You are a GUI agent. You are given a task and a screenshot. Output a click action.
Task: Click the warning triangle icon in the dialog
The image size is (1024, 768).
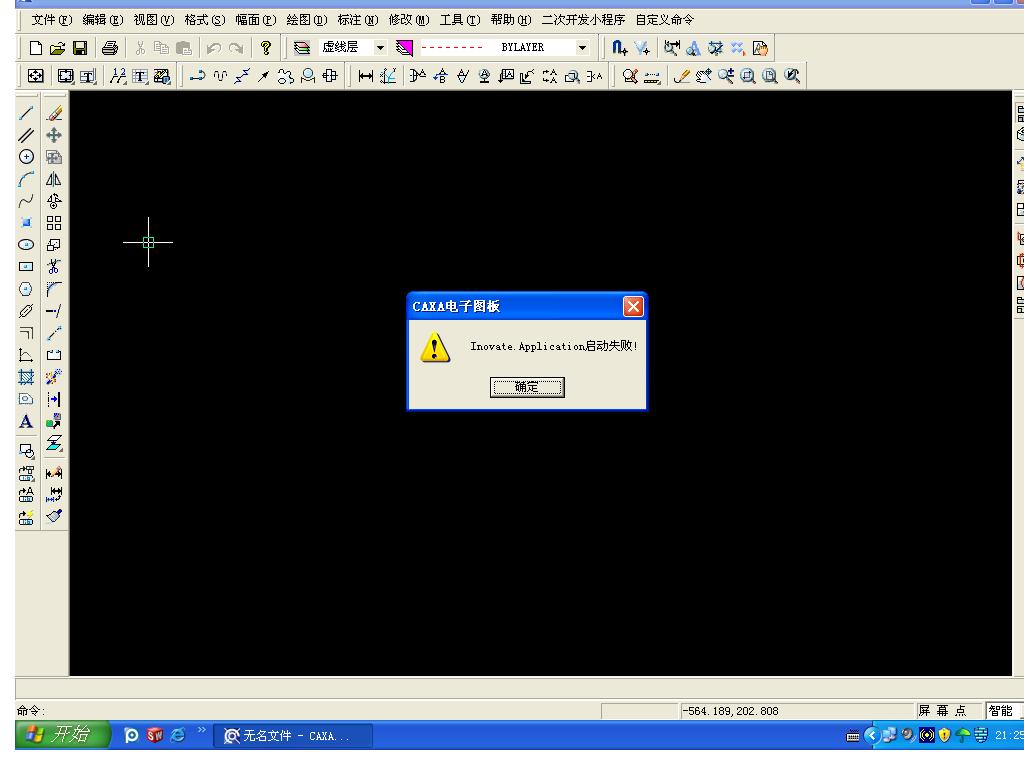tap(435, 347)
